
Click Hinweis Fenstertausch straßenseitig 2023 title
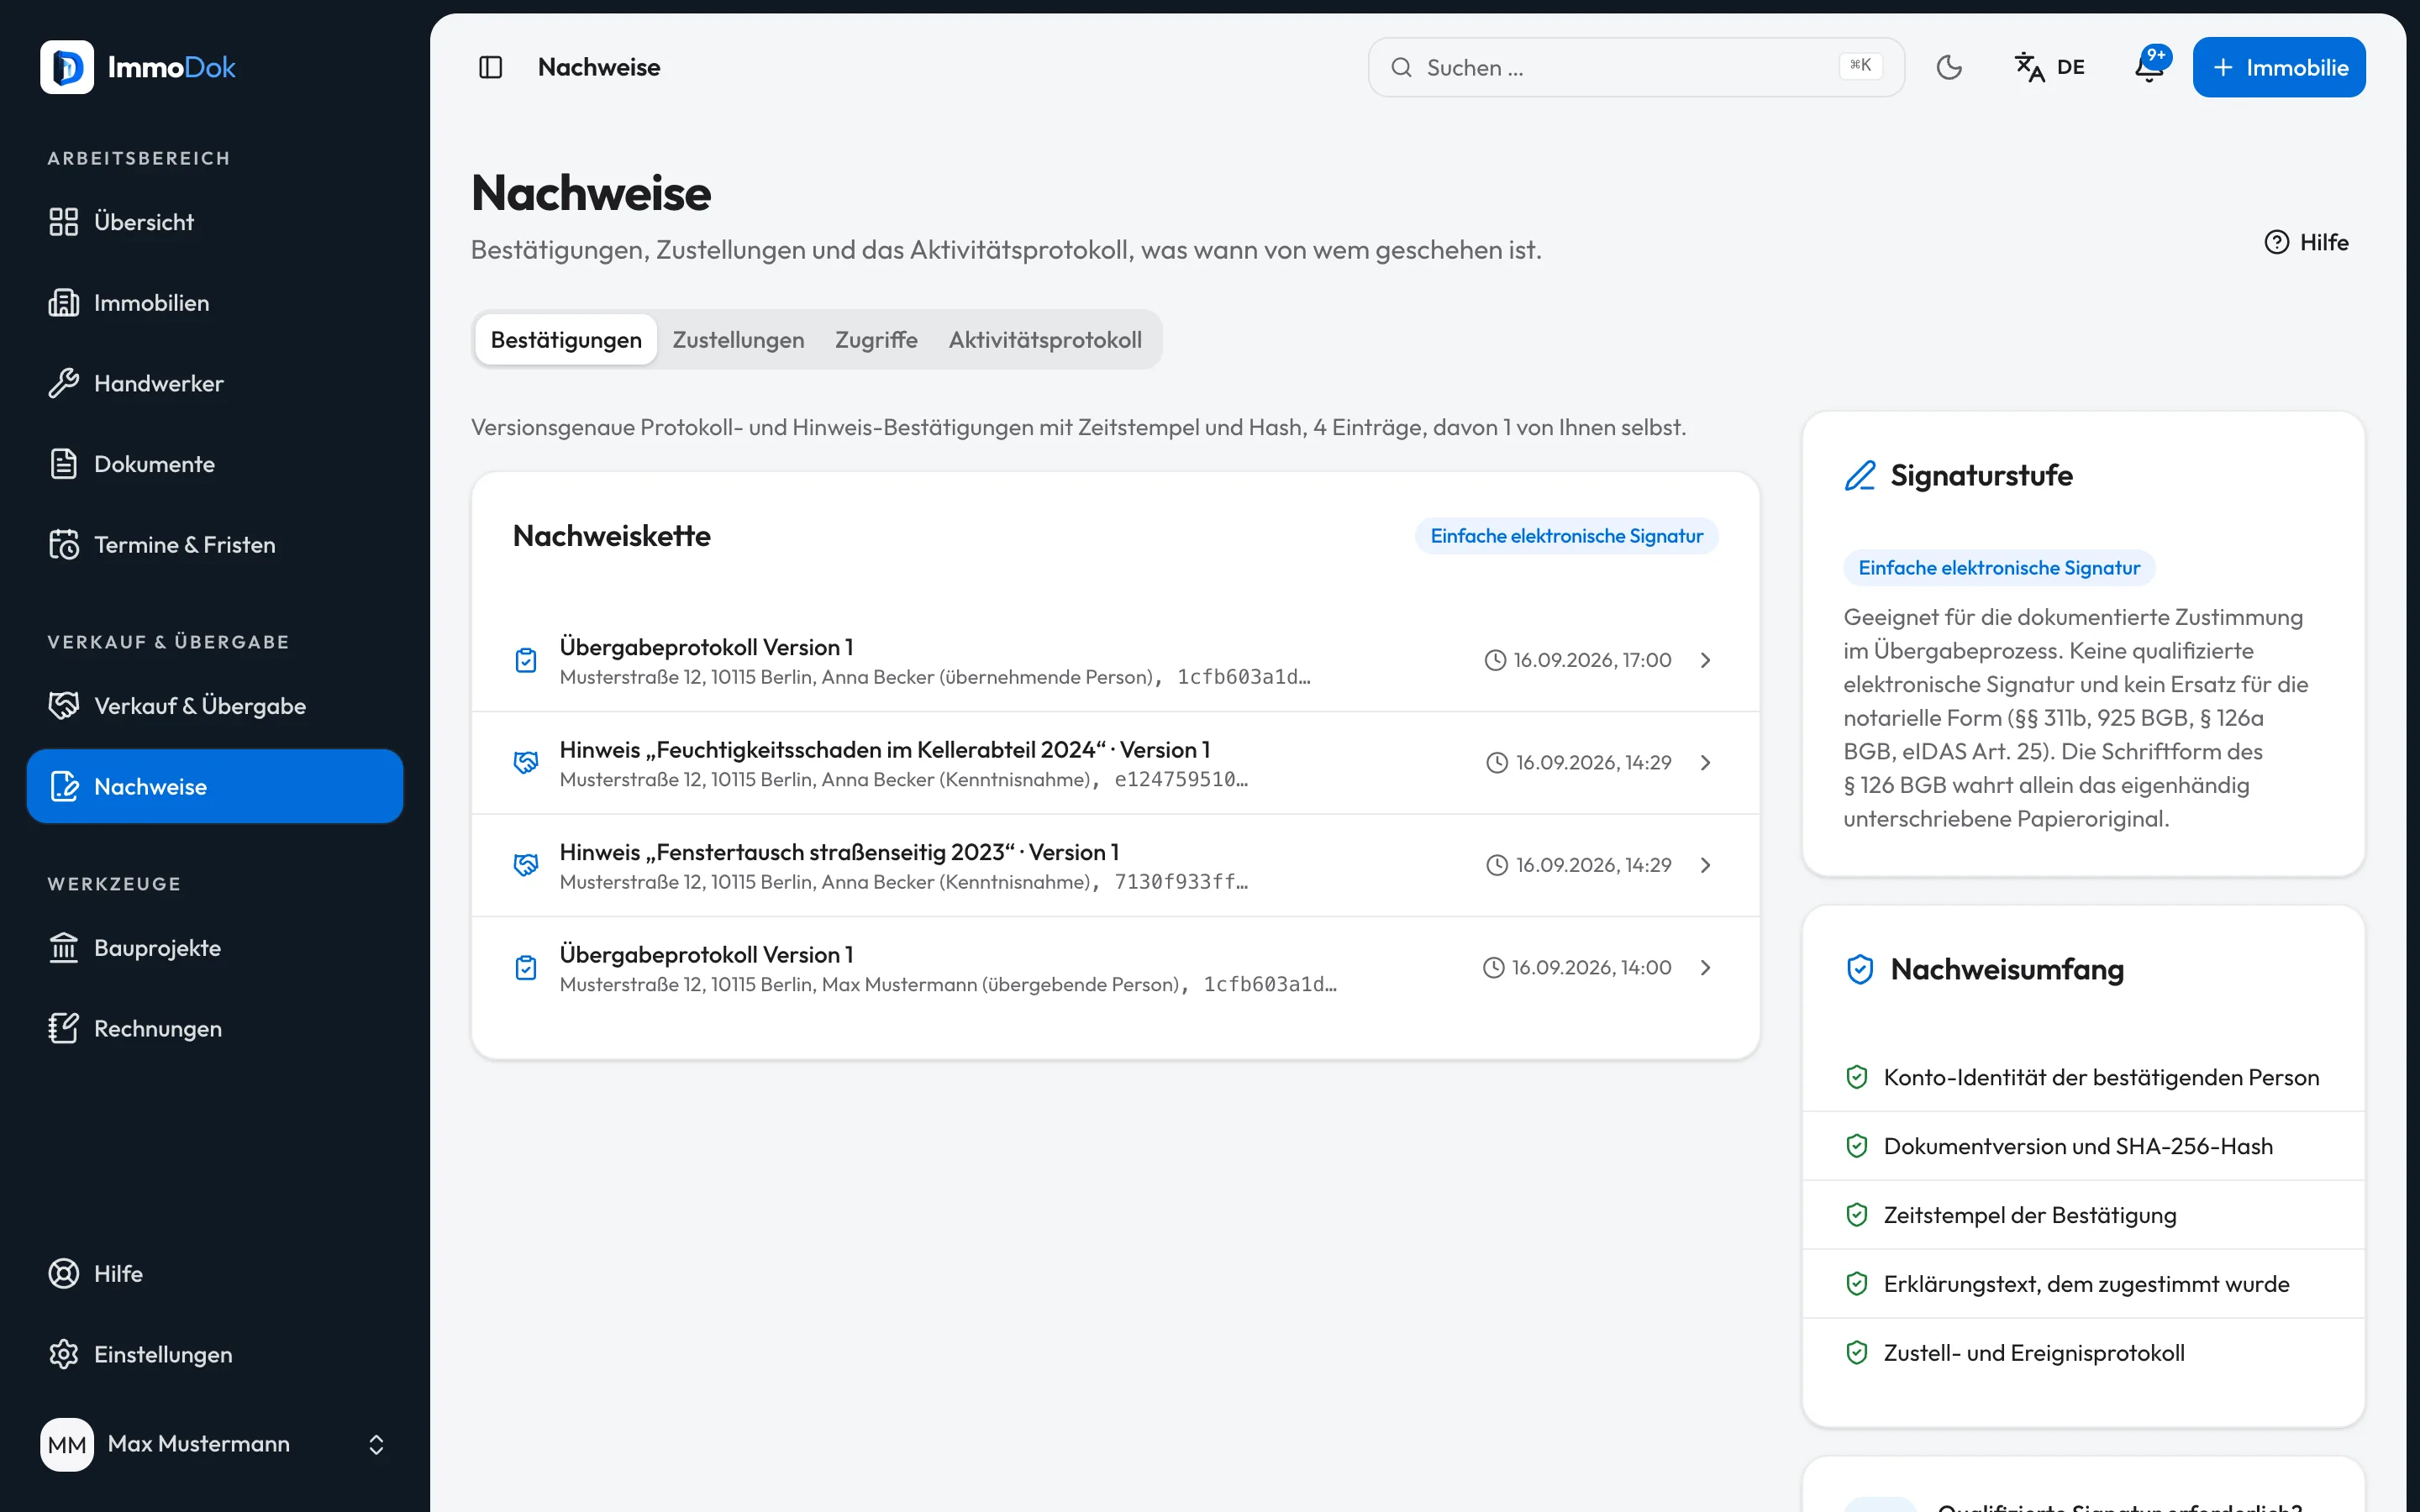point(839,852)
